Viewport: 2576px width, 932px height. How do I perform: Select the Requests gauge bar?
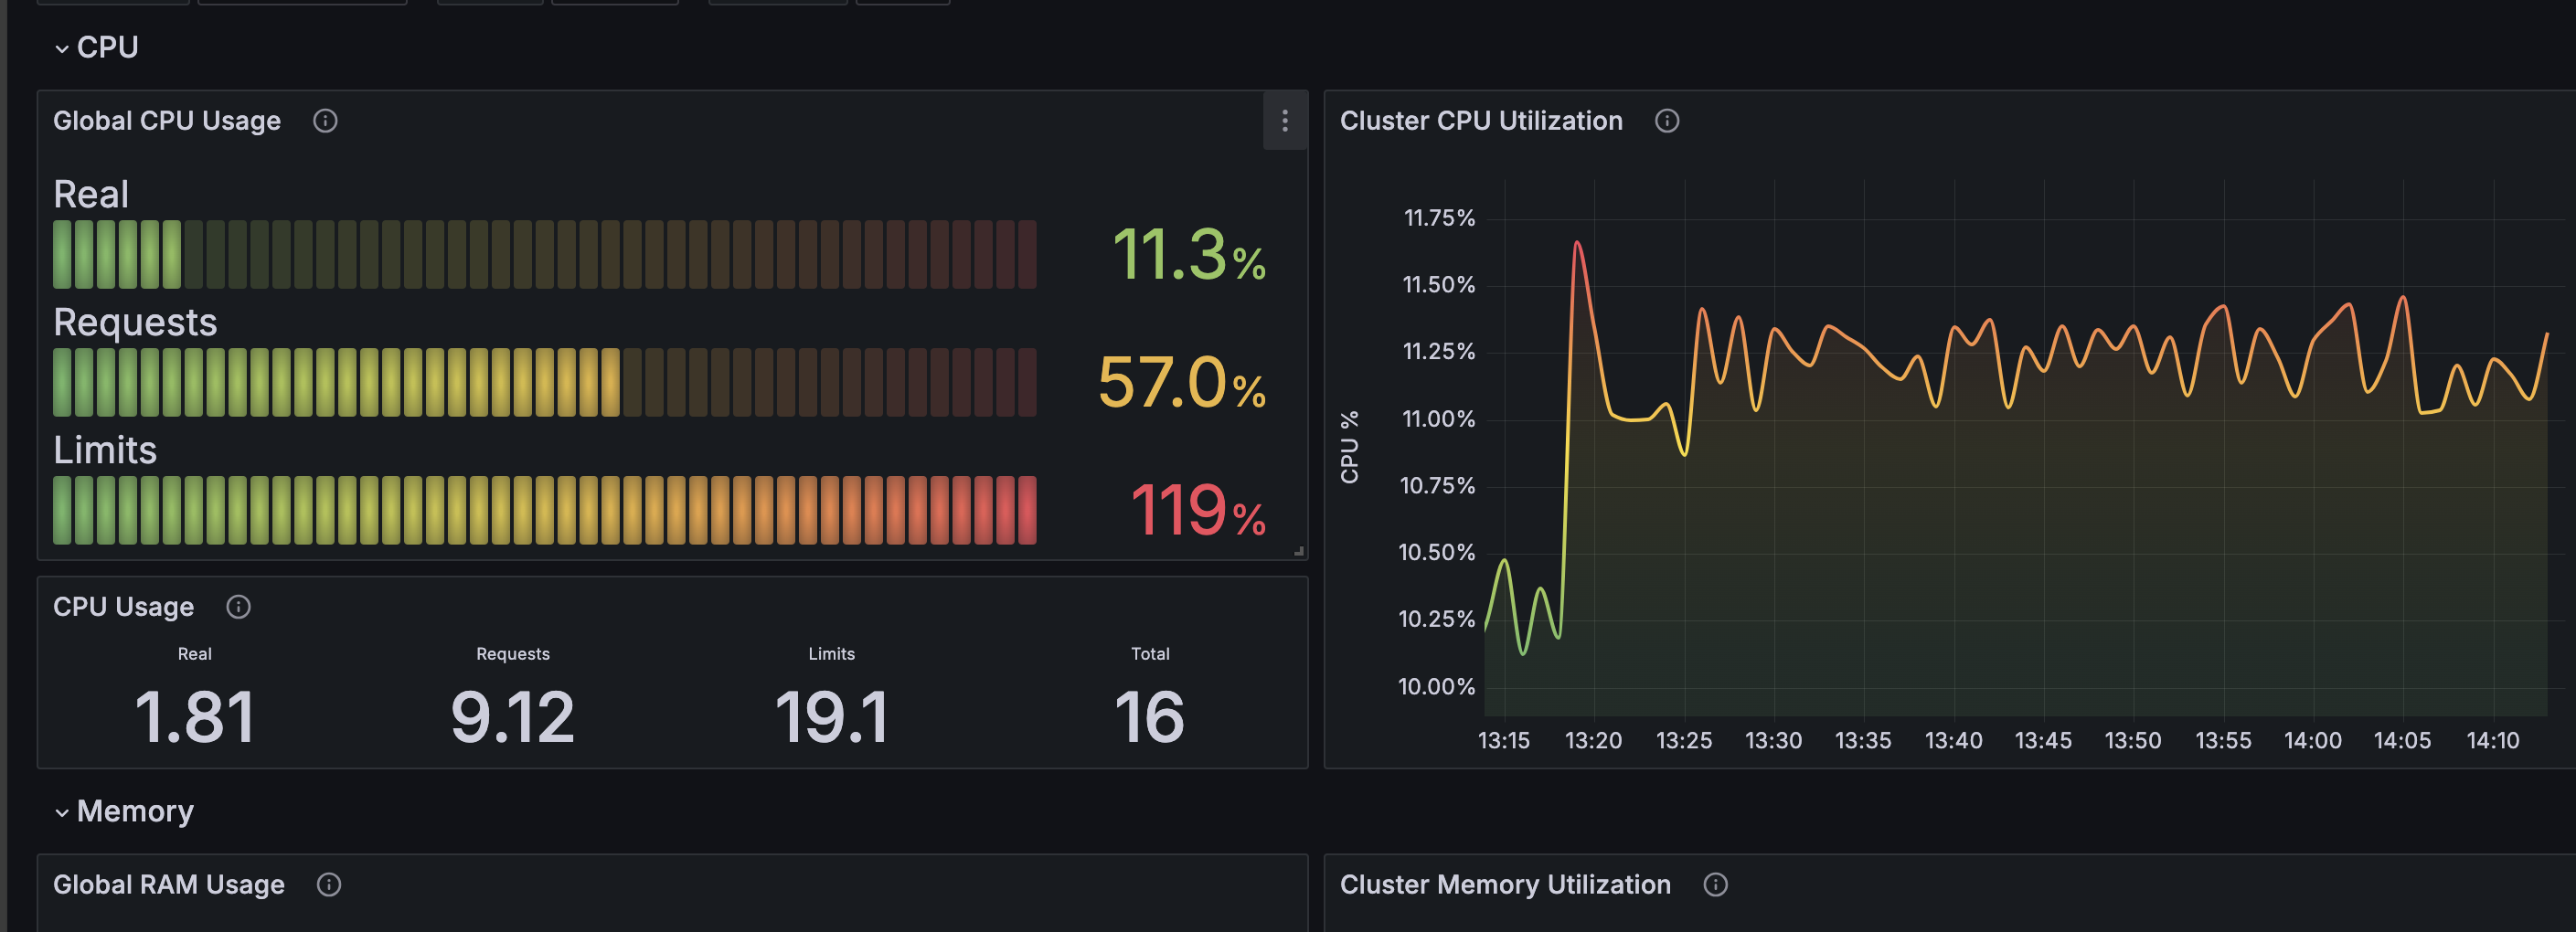[x=545, y=383]
